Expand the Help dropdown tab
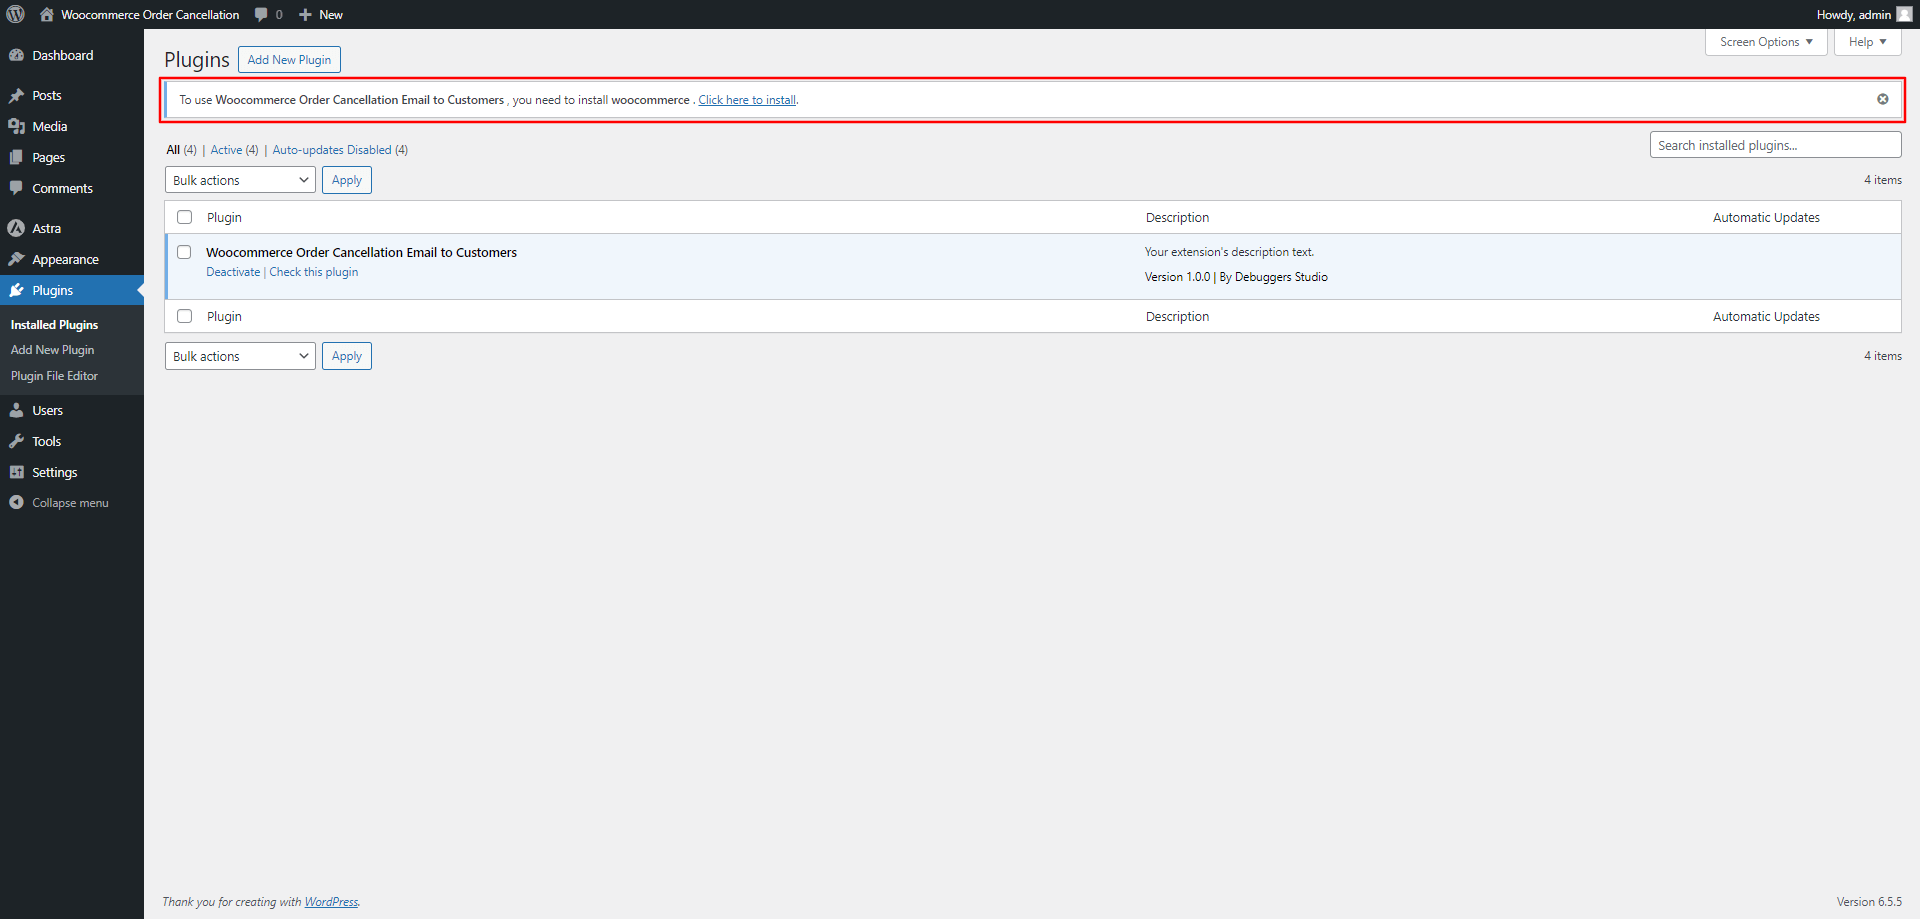1920x919 pixels. (1866, 42)
